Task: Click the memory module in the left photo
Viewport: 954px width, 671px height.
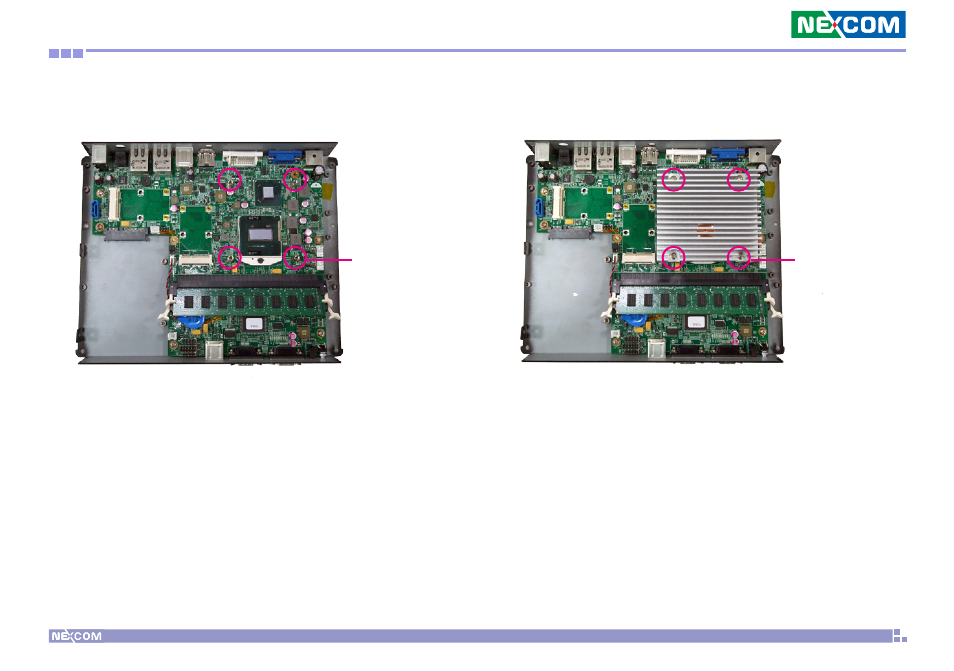Action: point(248,300)
